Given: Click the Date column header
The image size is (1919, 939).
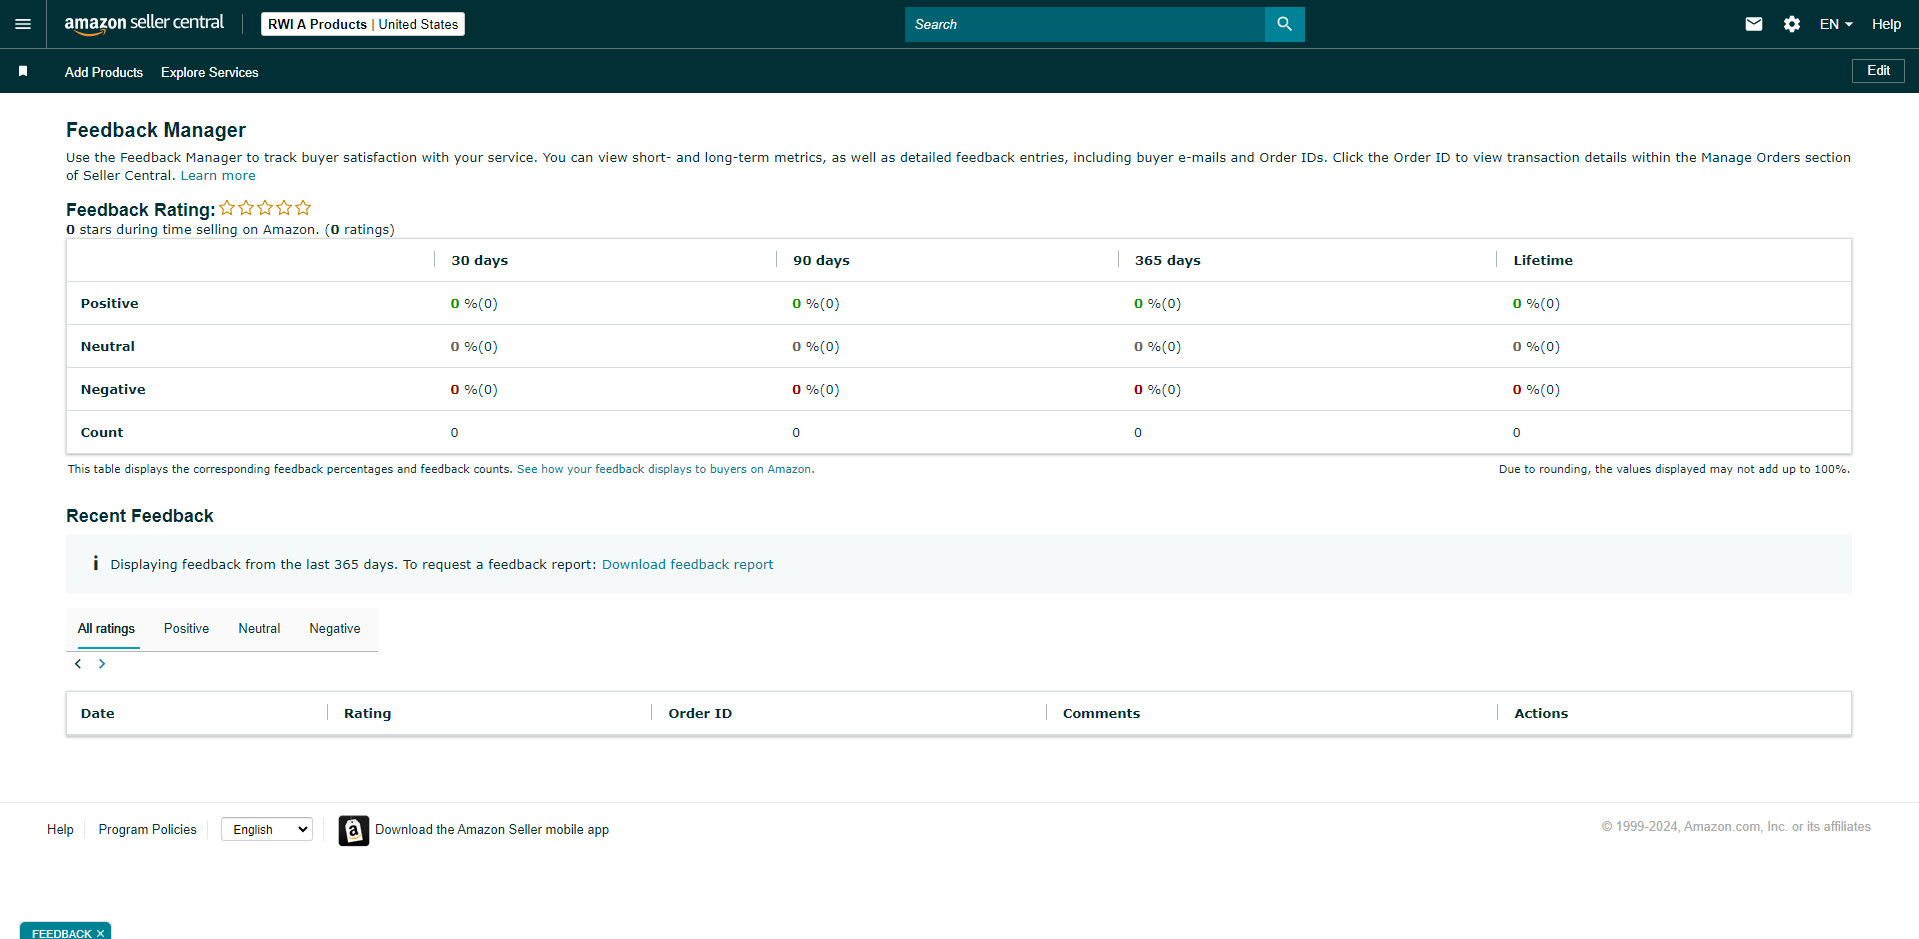Looking at the screenshot, I should [x=97, y=713].
